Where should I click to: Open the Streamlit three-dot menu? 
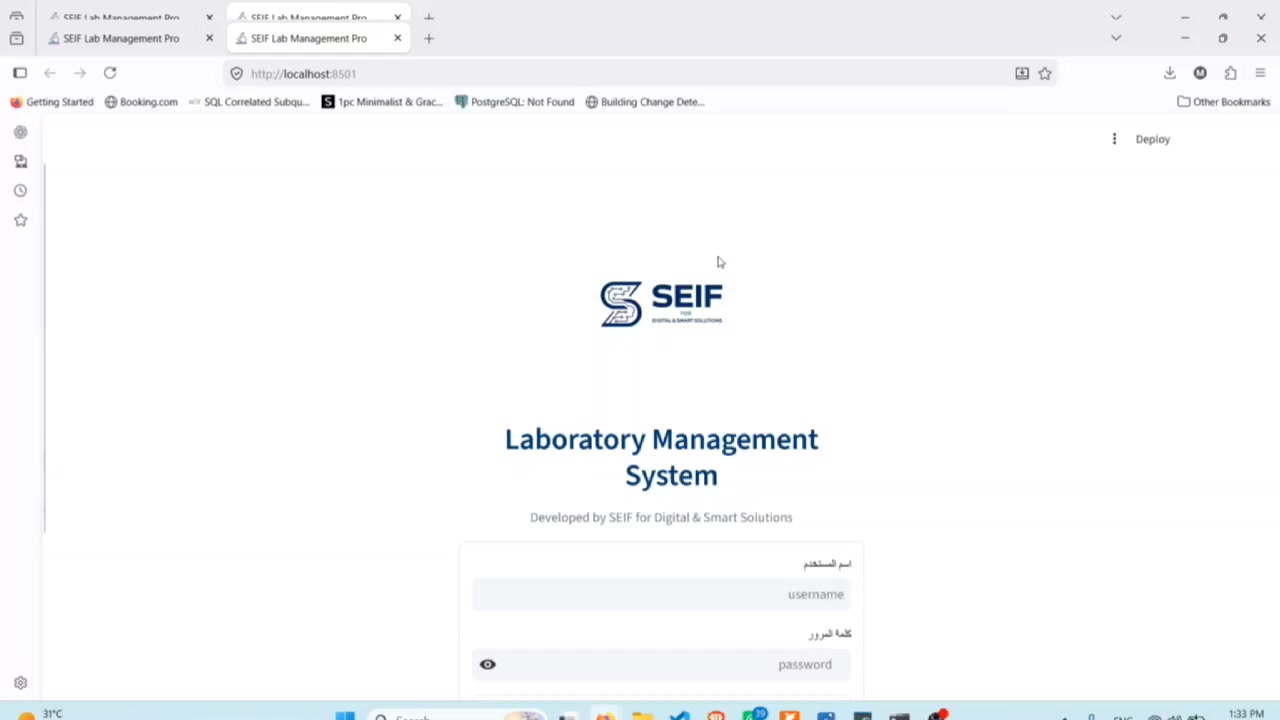pos(1114,139)
